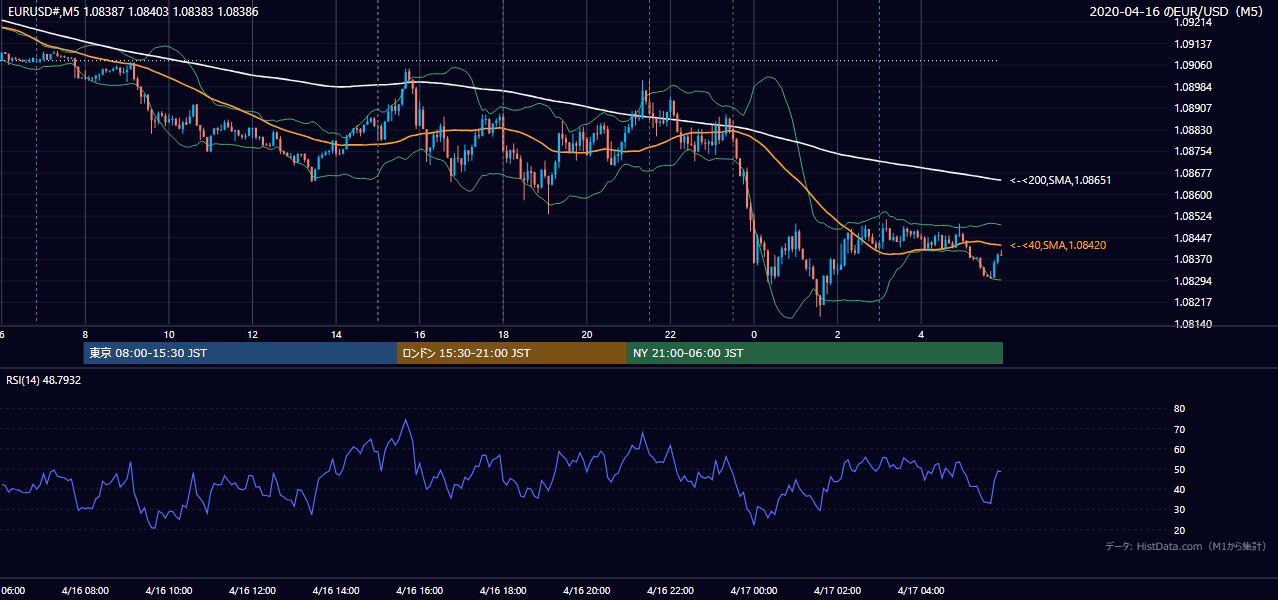
Task: Click hour label 18 under the price chart
Action: tap(503, 334)
